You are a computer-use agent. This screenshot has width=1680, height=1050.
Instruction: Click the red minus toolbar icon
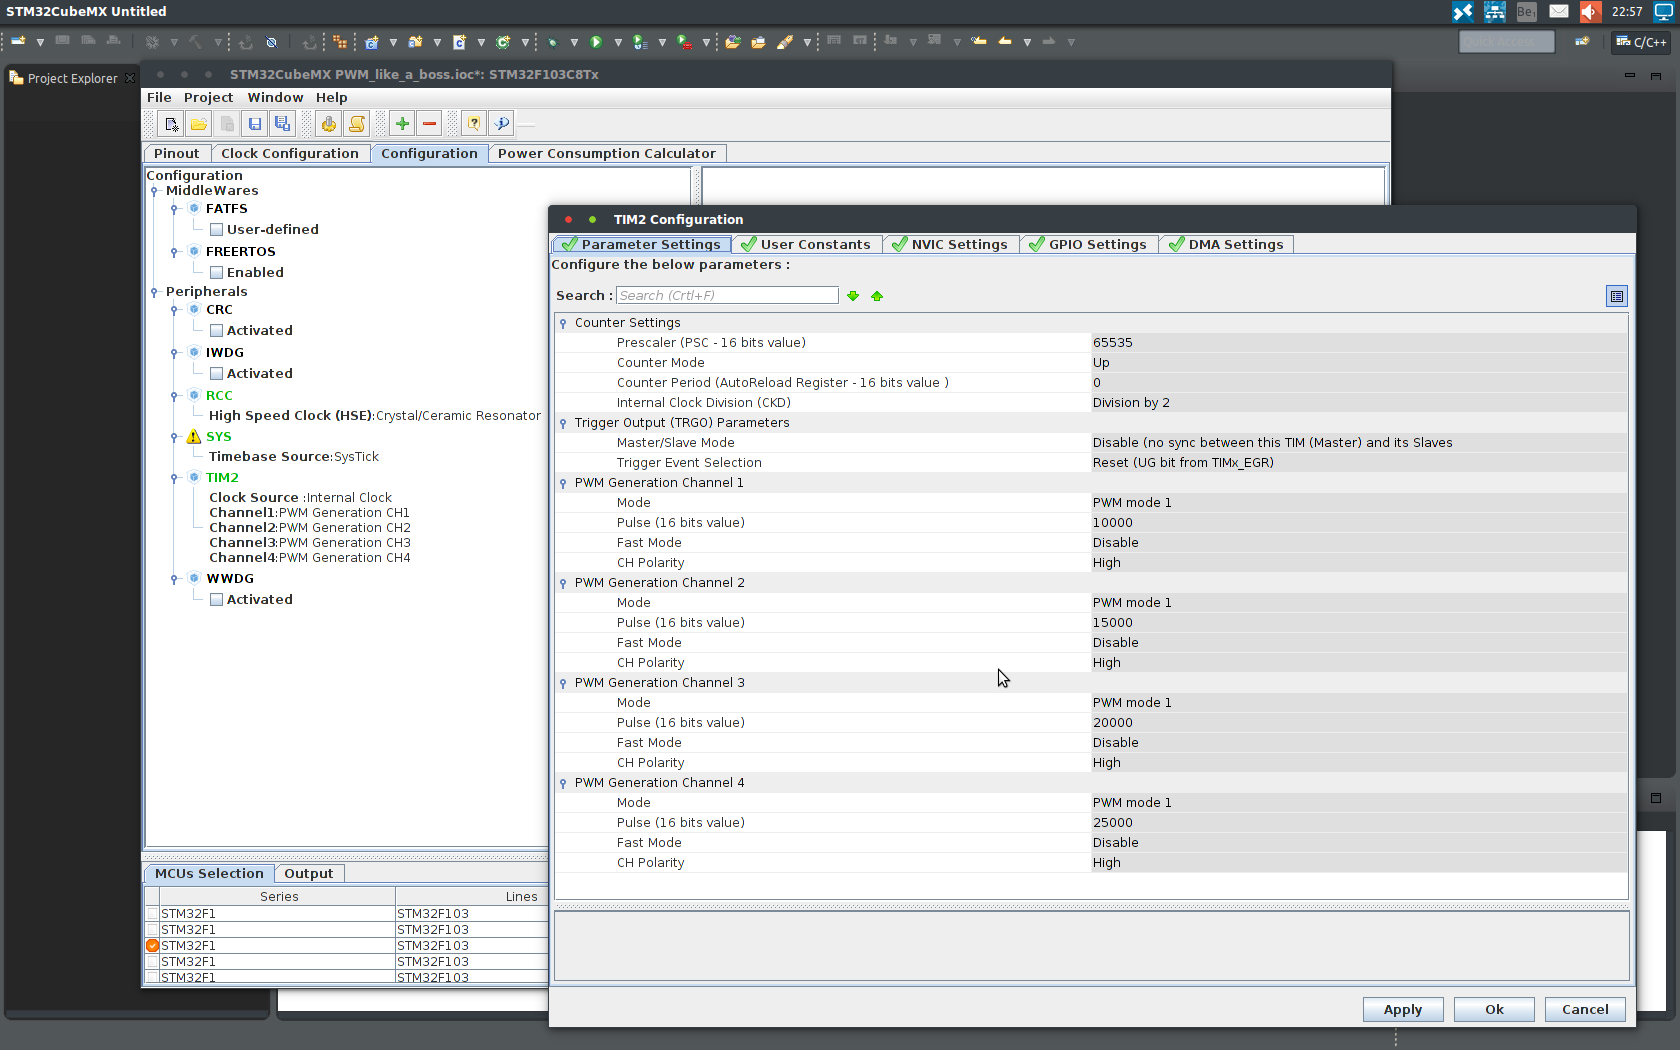click(430, 124)
